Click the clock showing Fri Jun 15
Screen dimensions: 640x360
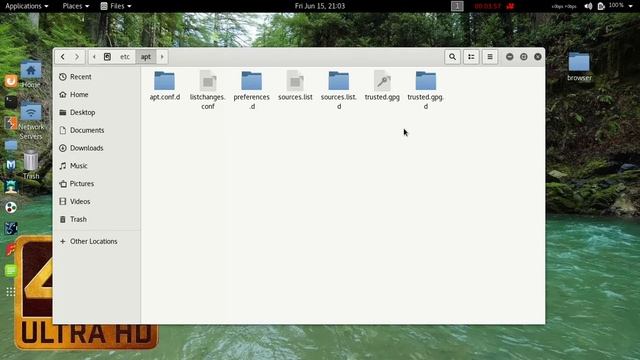[320, 6]
